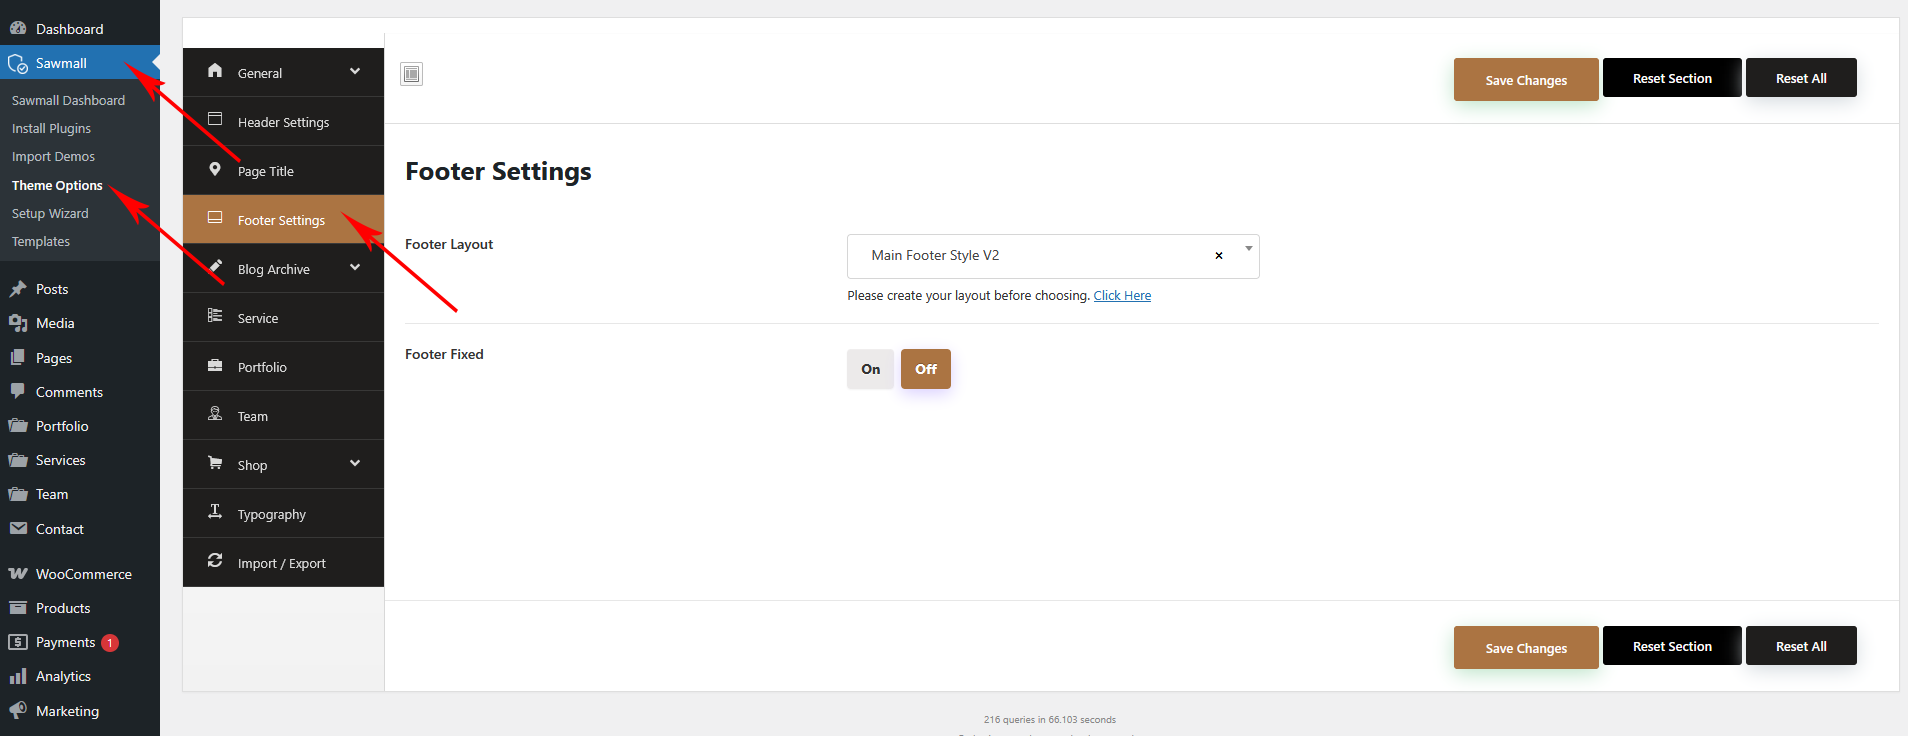Viewport: 1908px width, 736px height.
Task: Follow the Click Here link
Action: pyautogui.click(x=1122, y=295)
